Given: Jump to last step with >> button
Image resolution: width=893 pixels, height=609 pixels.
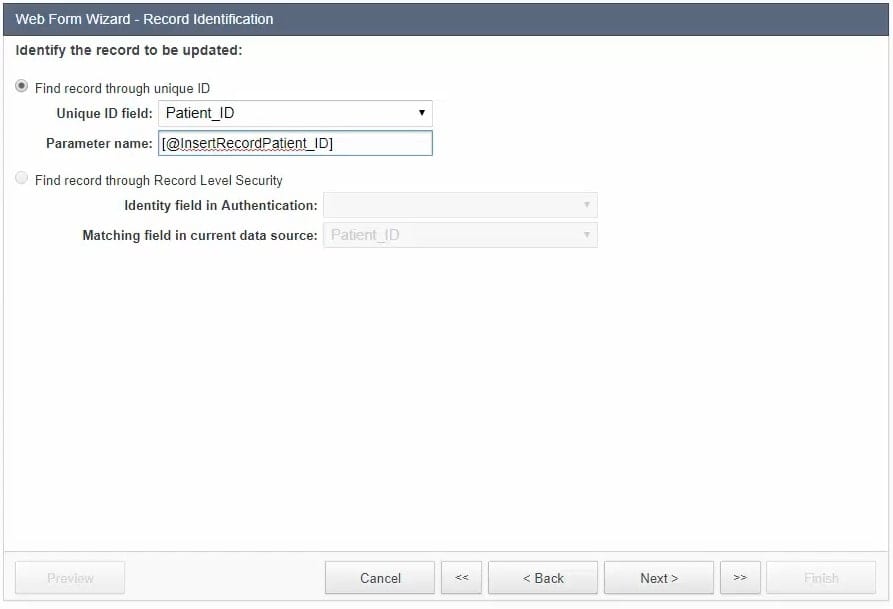Looking at the screenshot, I should coord(740,578).
